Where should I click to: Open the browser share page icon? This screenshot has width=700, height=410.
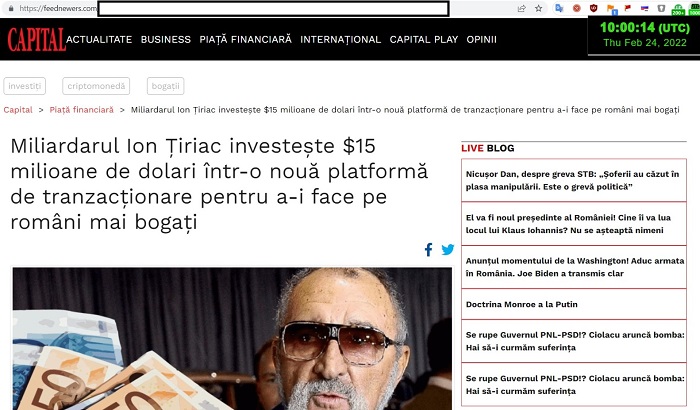(521, 8)
